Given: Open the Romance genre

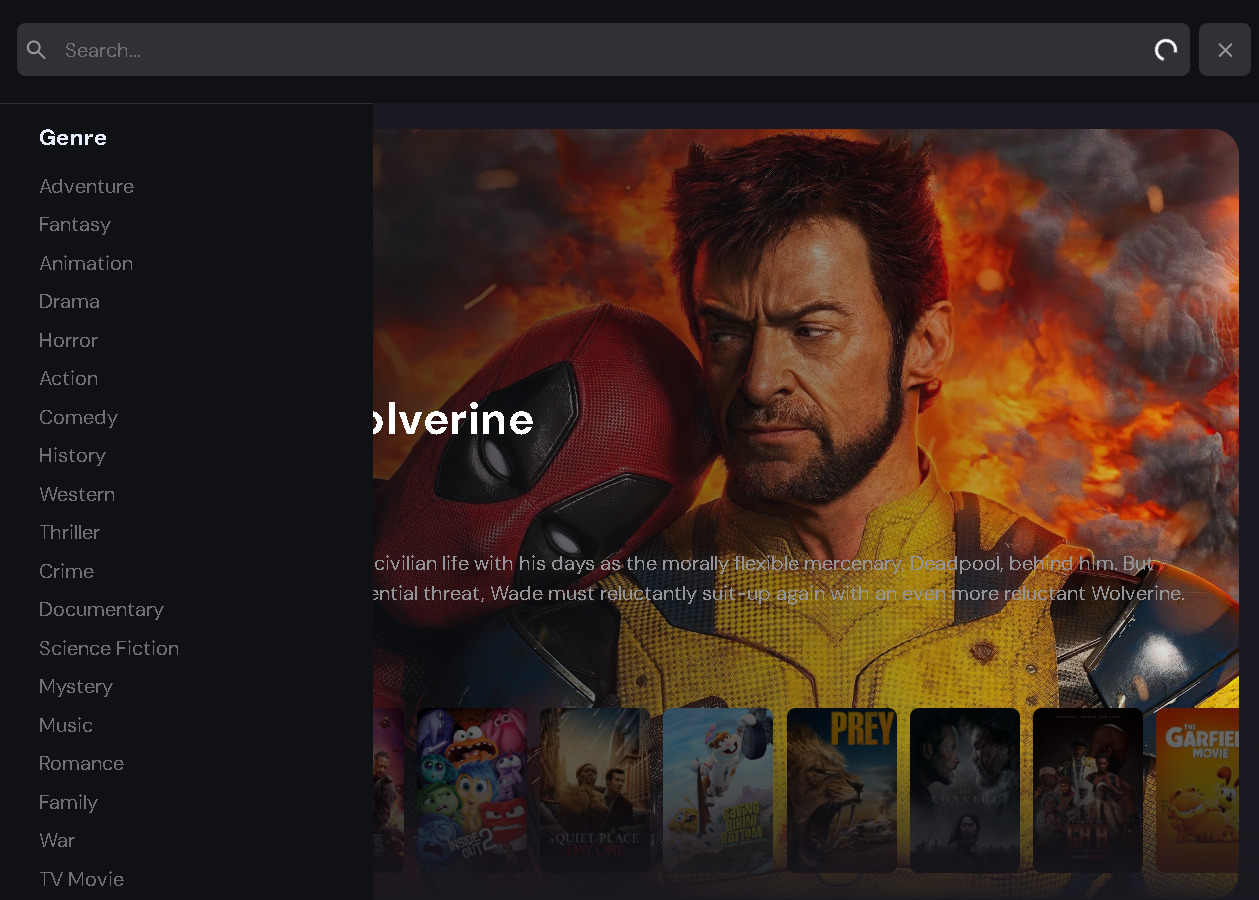Looking at the screenshot, I should 81,764.
